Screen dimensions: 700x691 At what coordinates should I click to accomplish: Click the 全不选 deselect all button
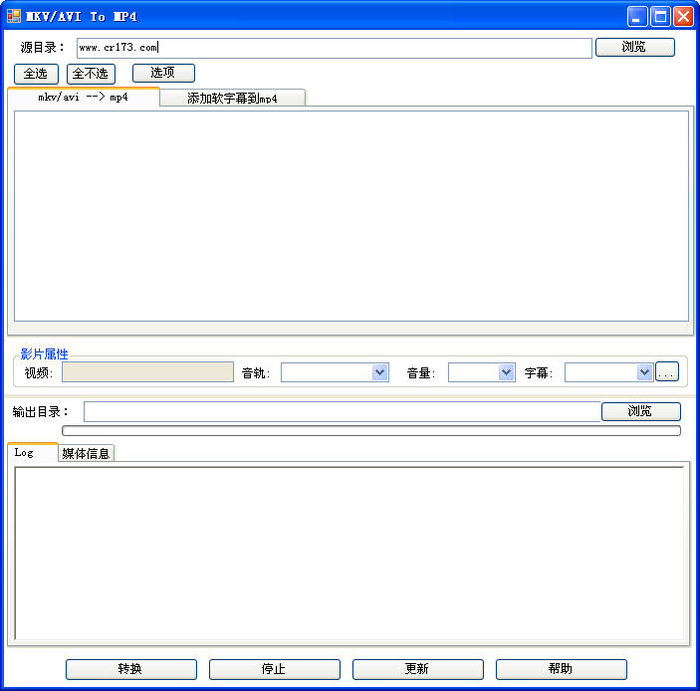91,74
